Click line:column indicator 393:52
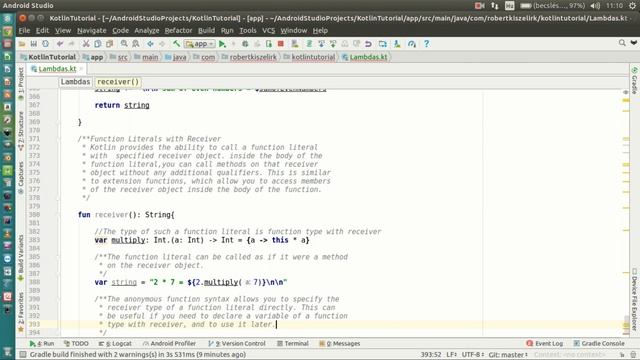The image size is (640, 360). click(431, 354)
